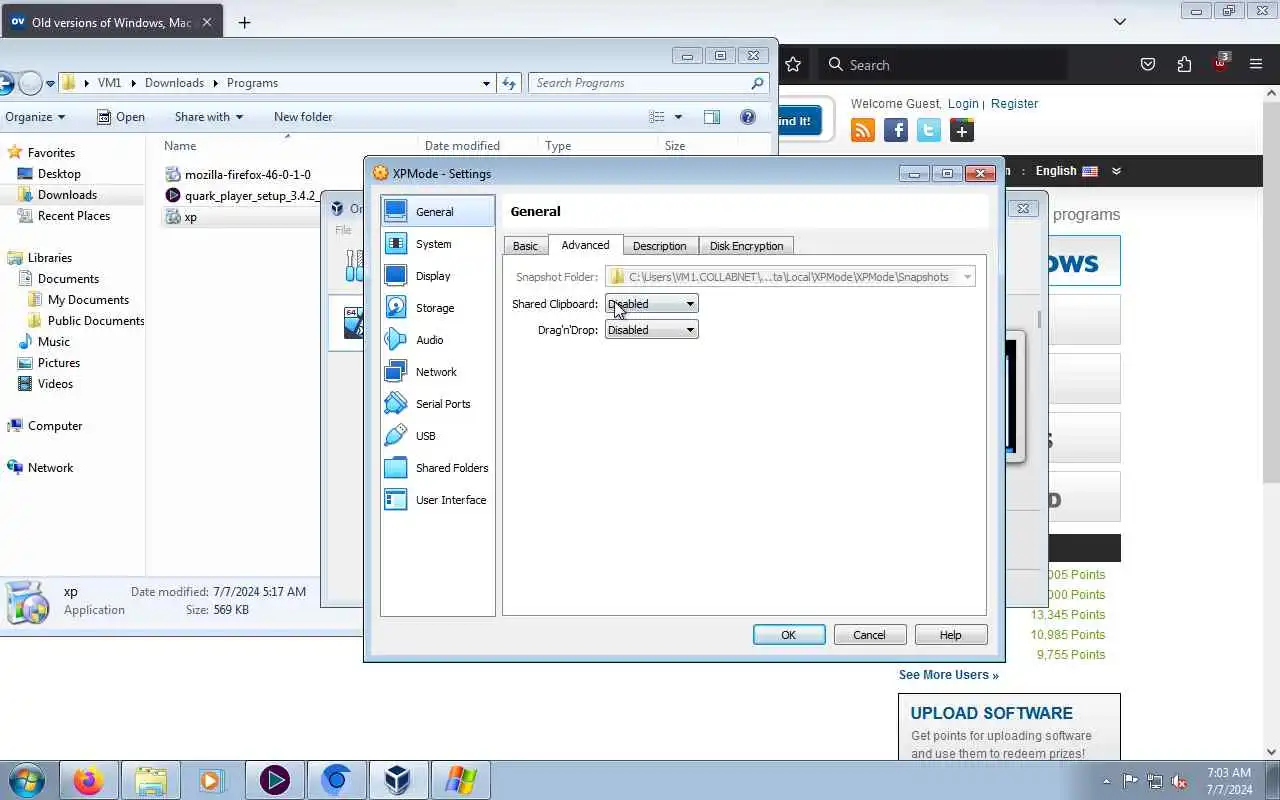The width and height of the screenshot is (1280, 800).
Task: Click Help button in settings dialog
Action: [x=950, y=635]
